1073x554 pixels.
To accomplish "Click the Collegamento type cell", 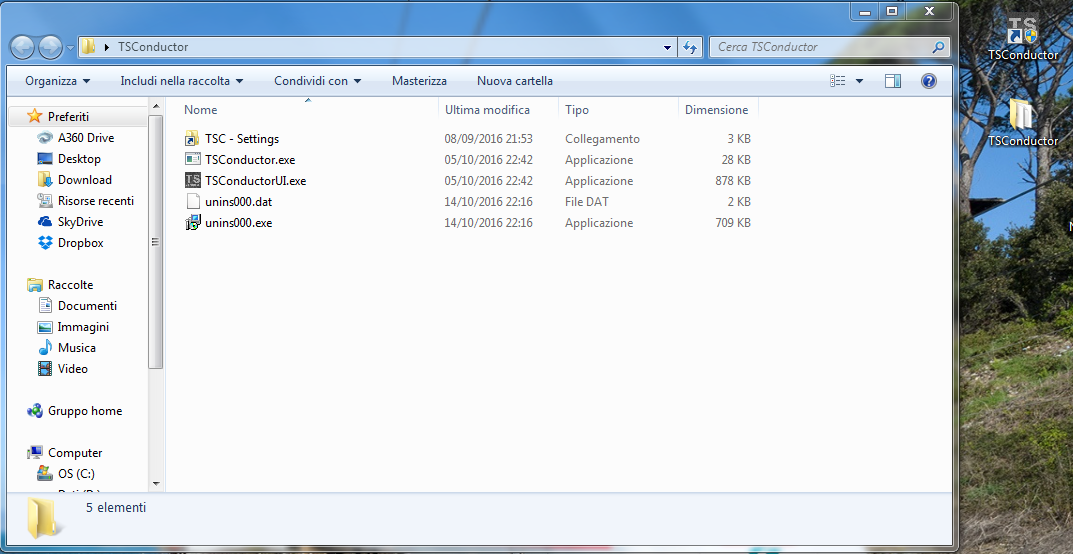I will tap(602, 139).
